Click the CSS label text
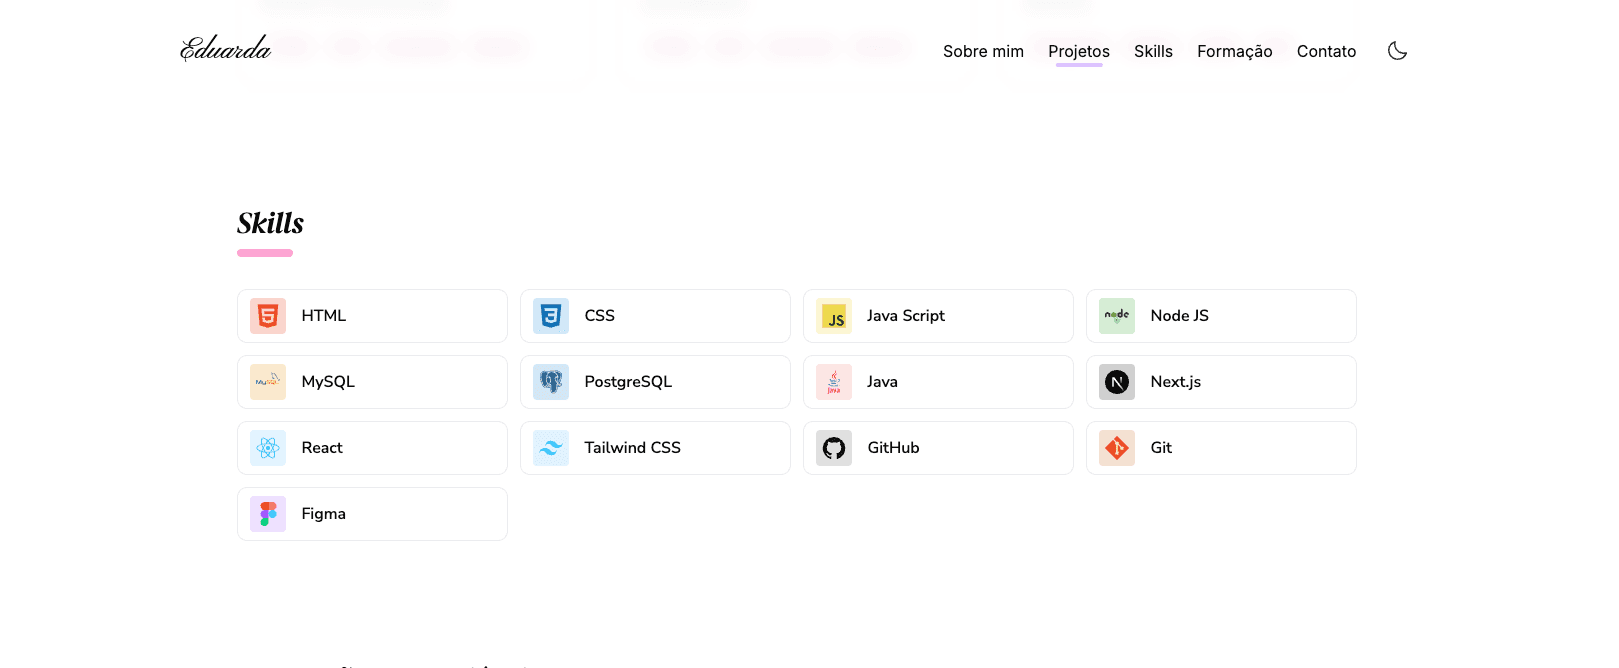 pyautogui.click(x=600, y=316)
